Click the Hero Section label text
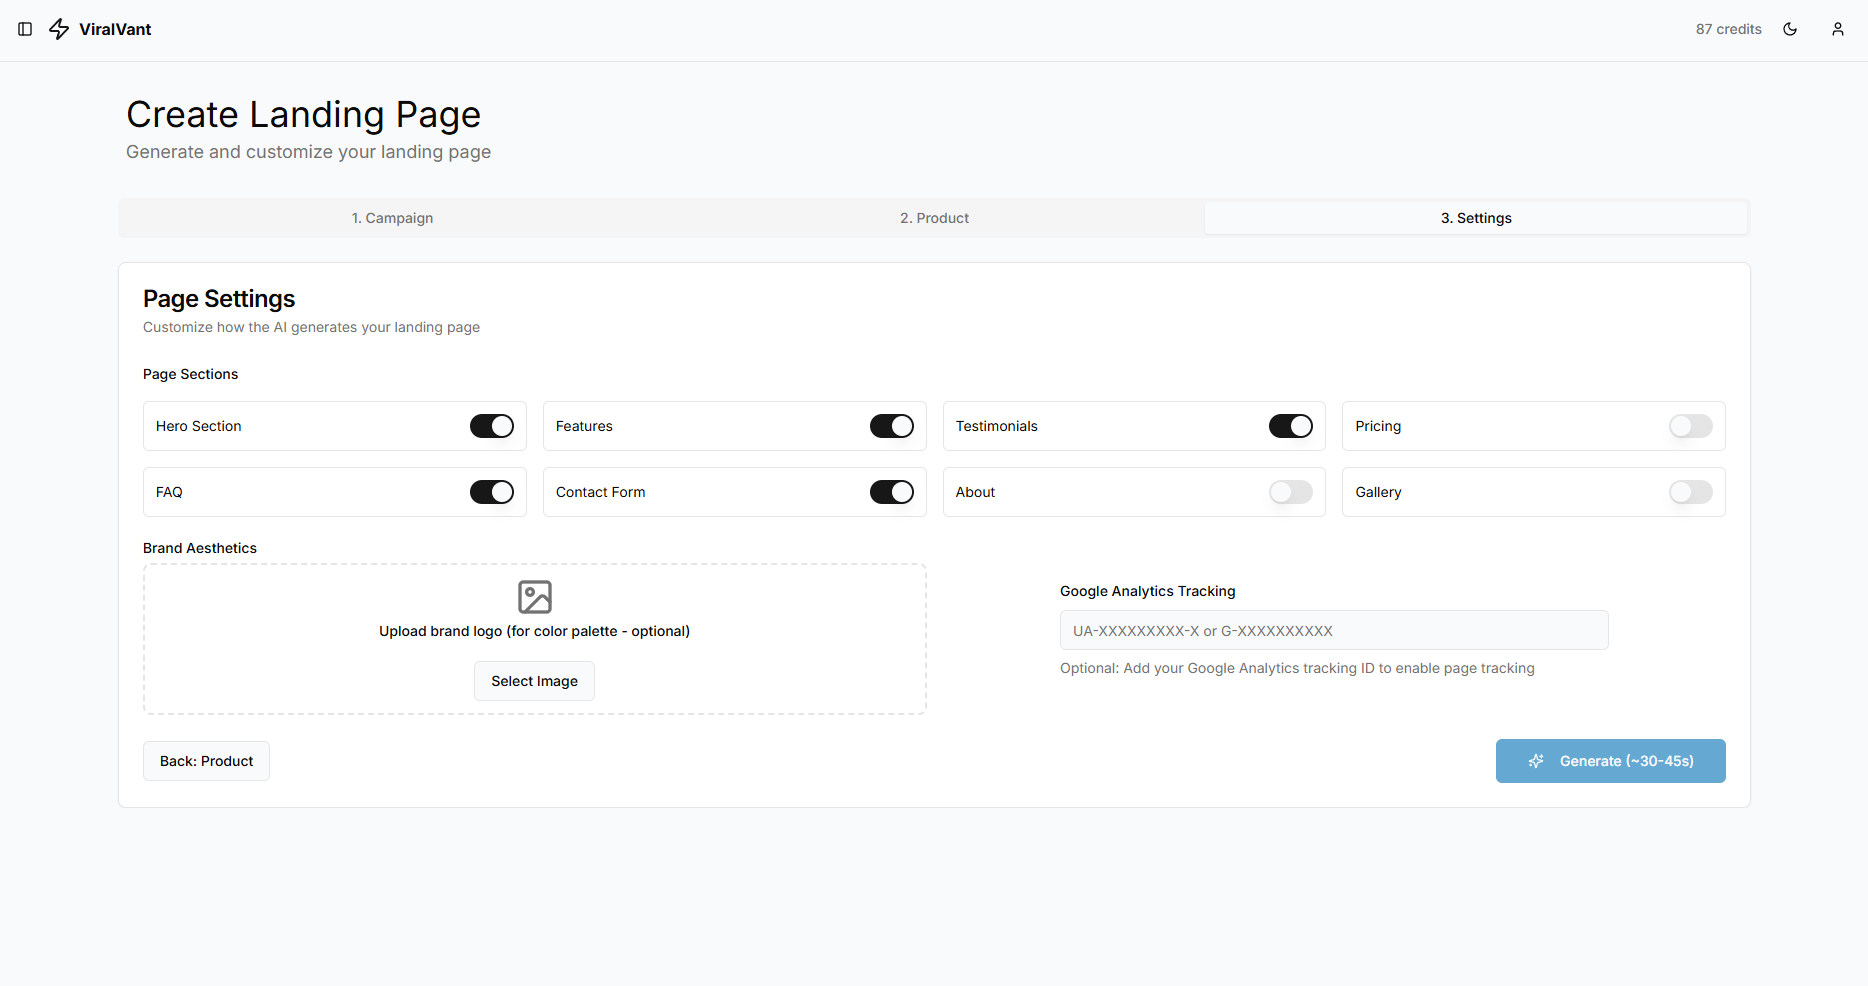Image resolution: width=1868 pixels, height=986 pixels. [199, 426]
